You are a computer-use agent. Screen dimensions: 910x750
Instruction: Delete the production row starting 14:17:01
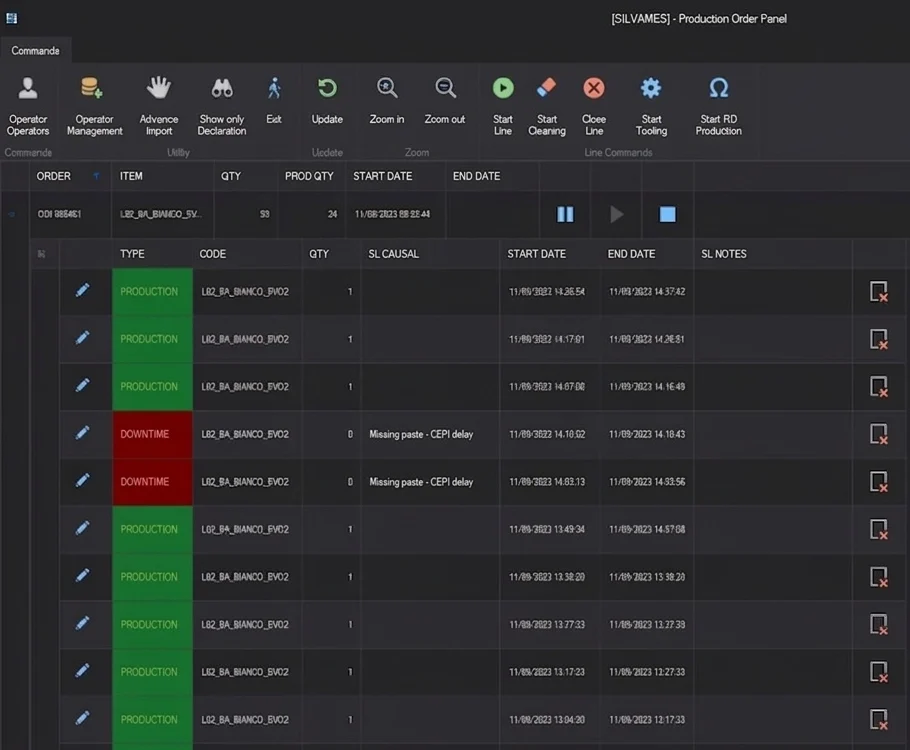pyautogui.click(x=879, y=339)
